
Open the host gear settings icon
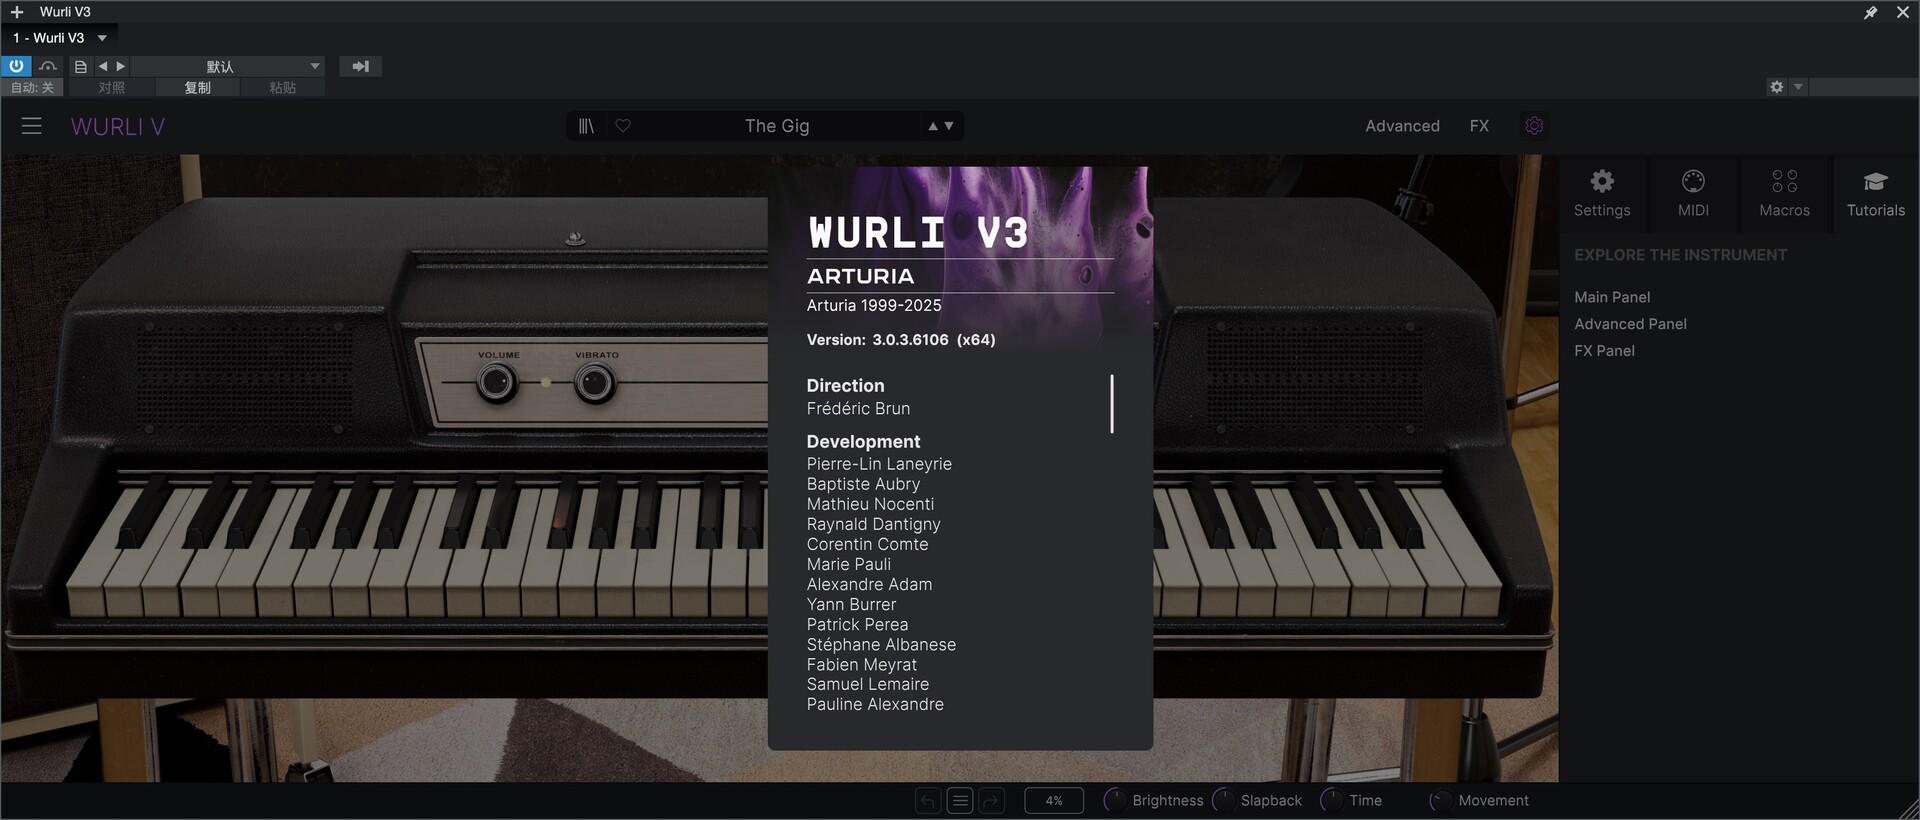pyautogui.click(x=1776, y=87)
